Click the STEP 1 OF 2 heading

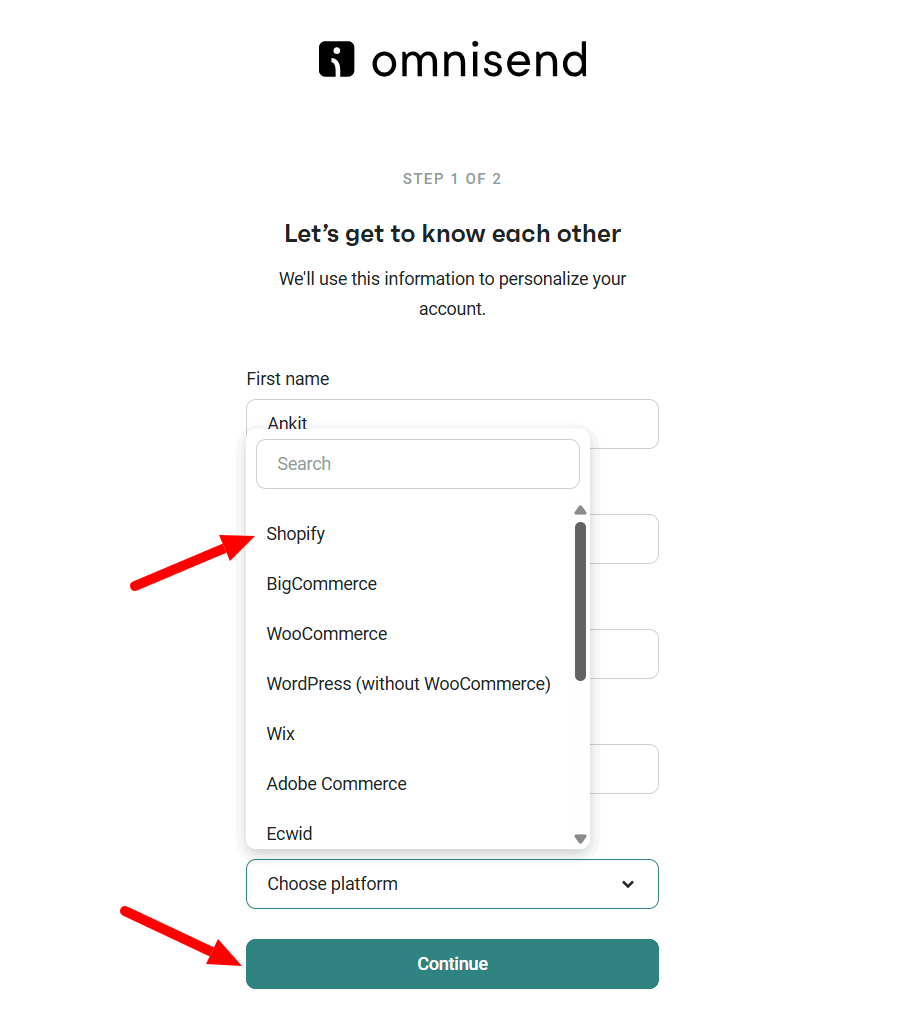coord(452,178)
